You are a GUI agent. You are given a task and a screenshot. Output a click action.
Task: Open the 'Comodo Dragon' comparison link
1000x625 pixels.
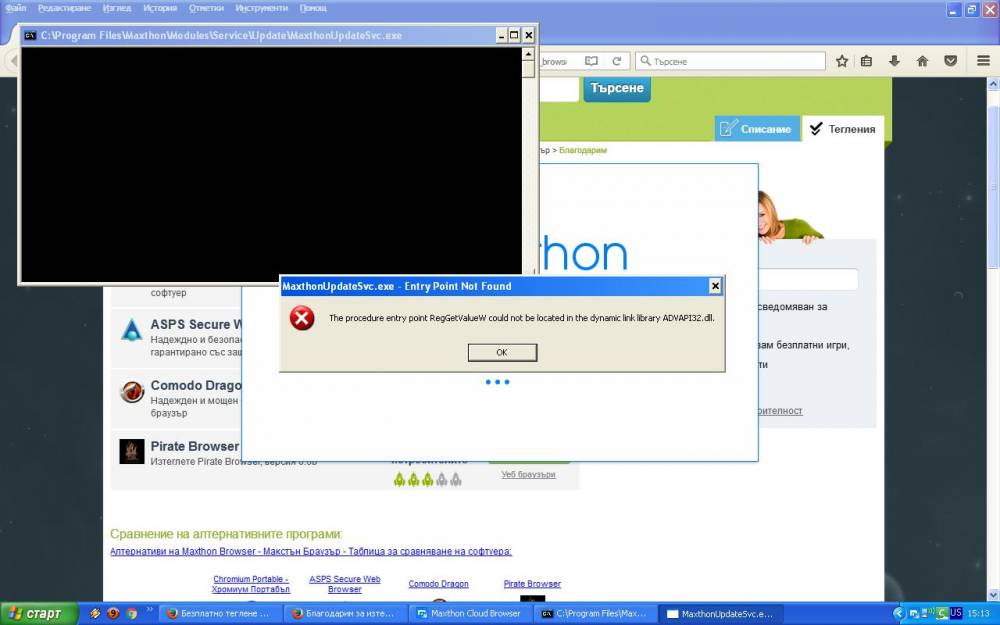438,584
